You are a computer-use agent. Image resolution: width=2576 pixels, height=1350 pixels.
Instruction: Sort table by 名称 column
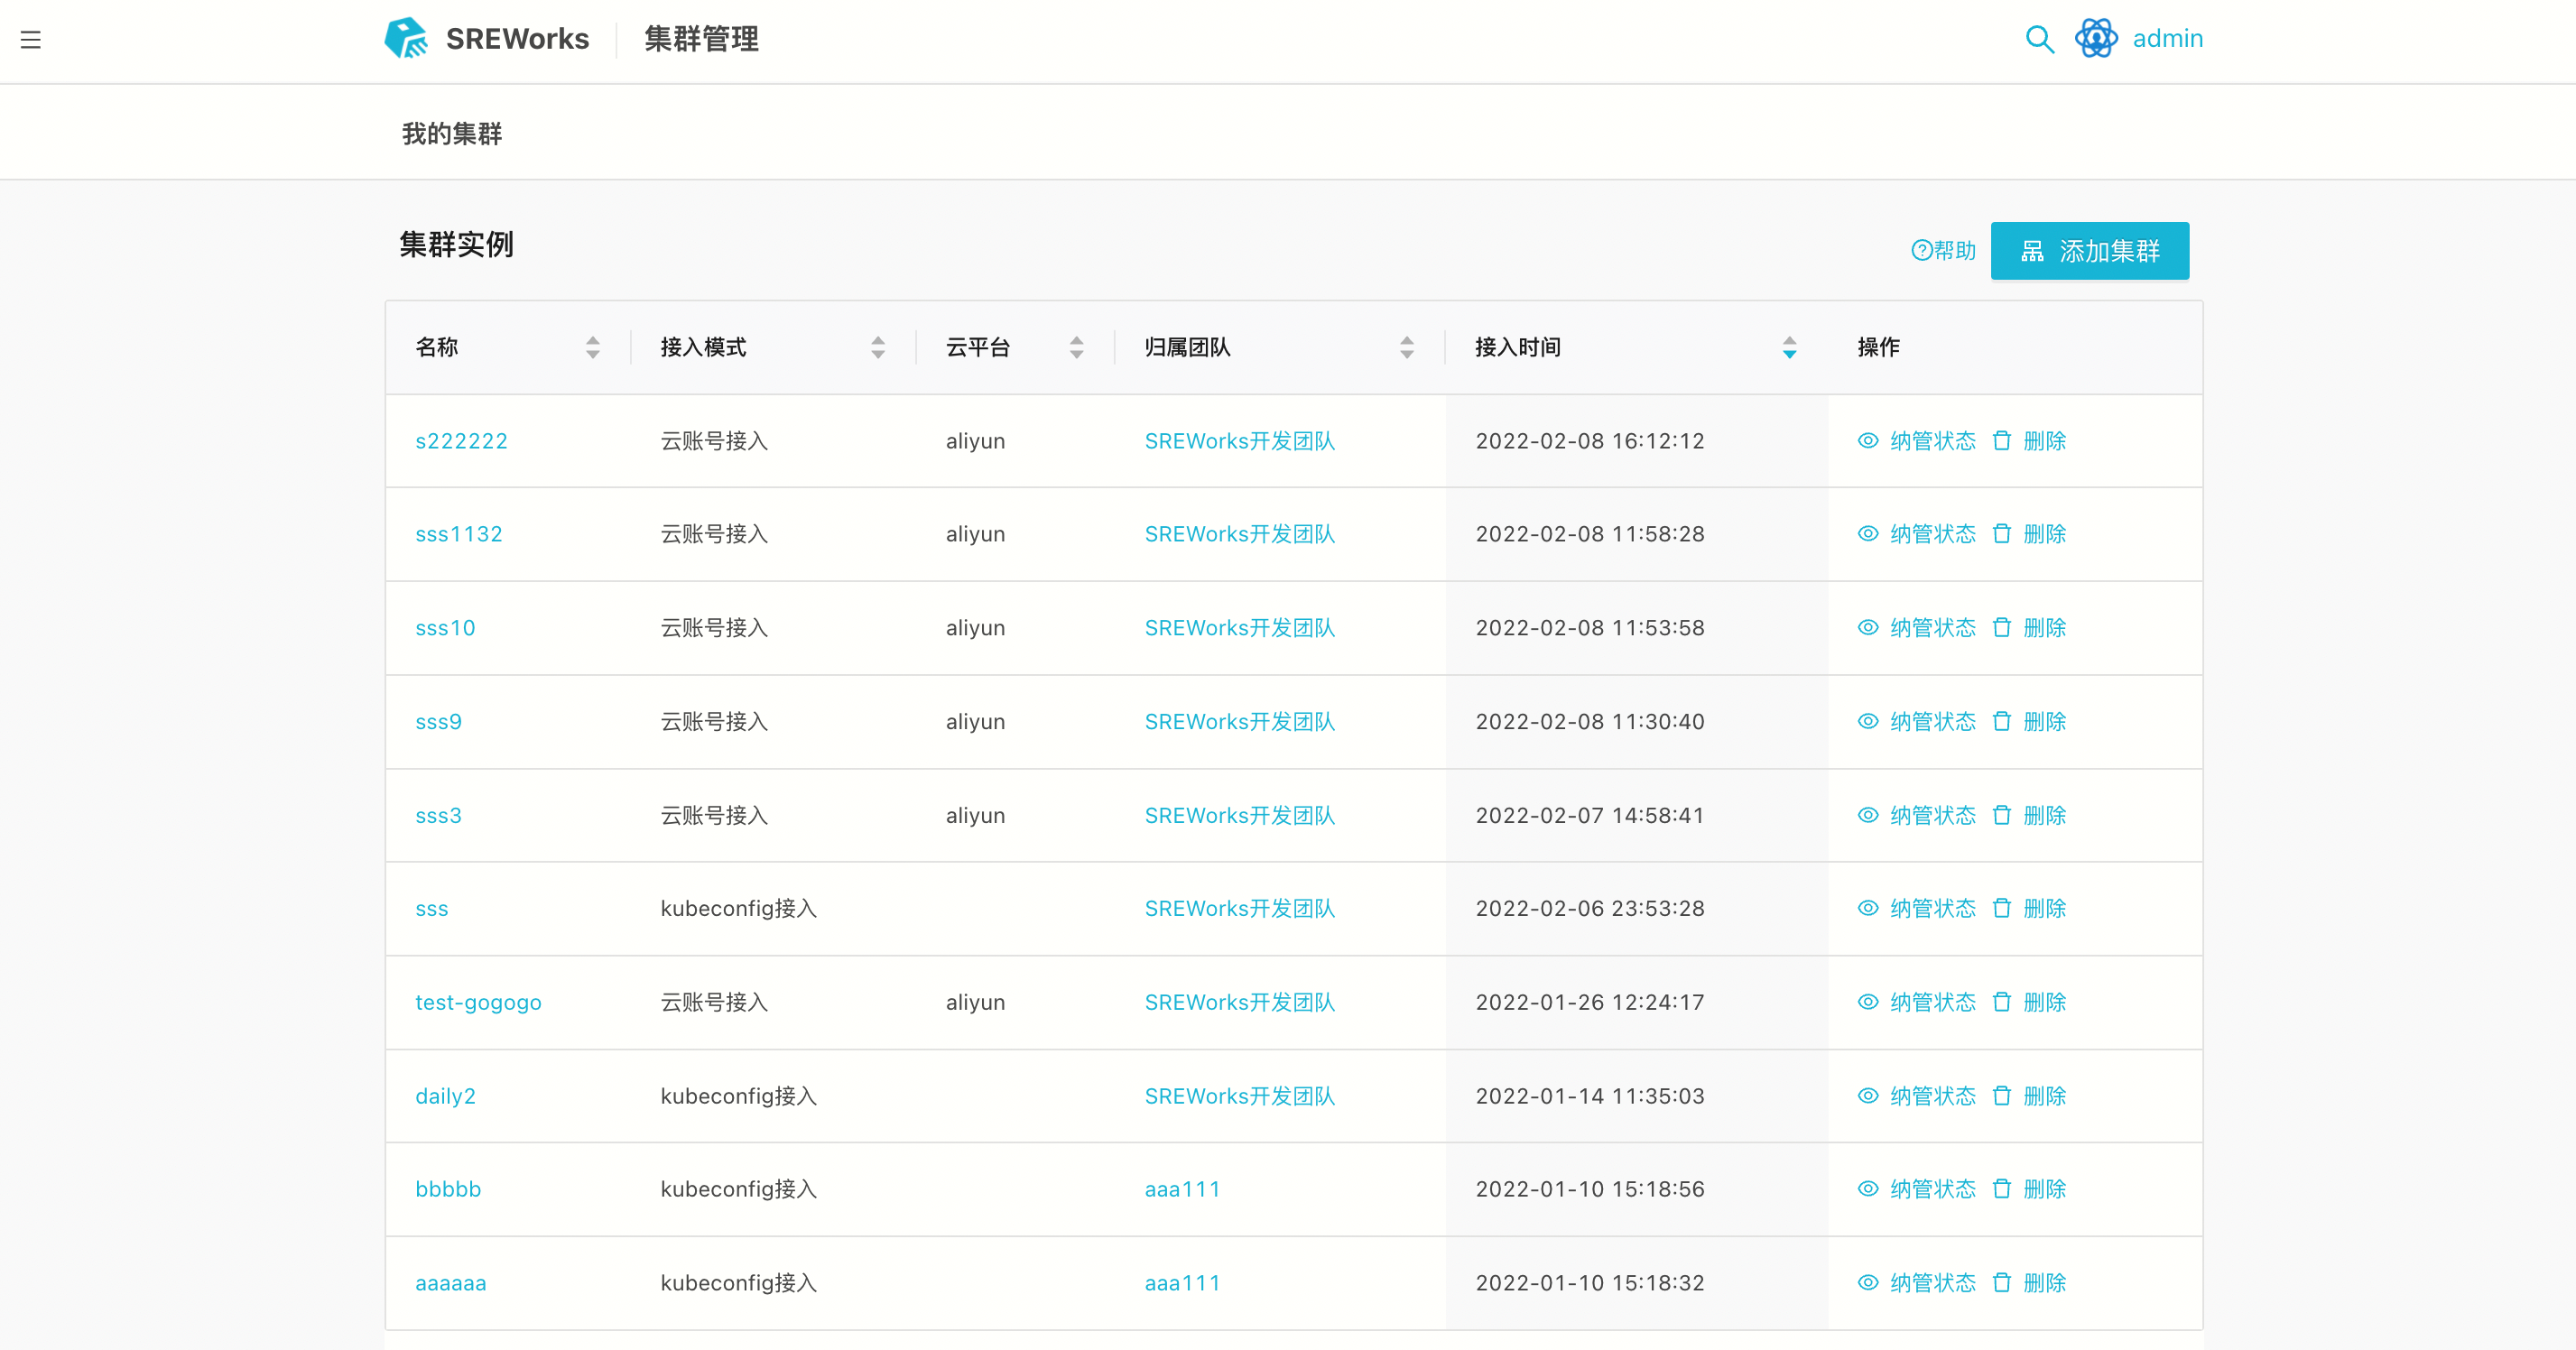[x=592, y=347]
